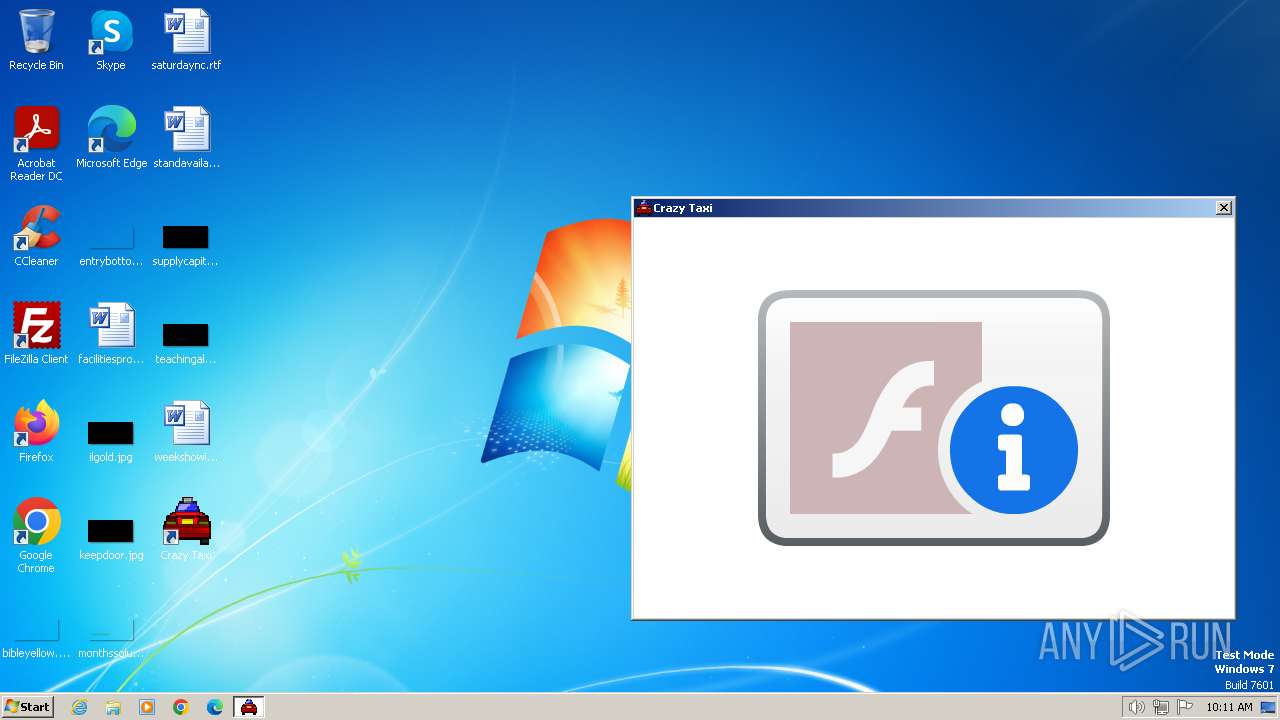
Task: Open Acrobat Reader DC shortcut
Action: pos(36,144)
